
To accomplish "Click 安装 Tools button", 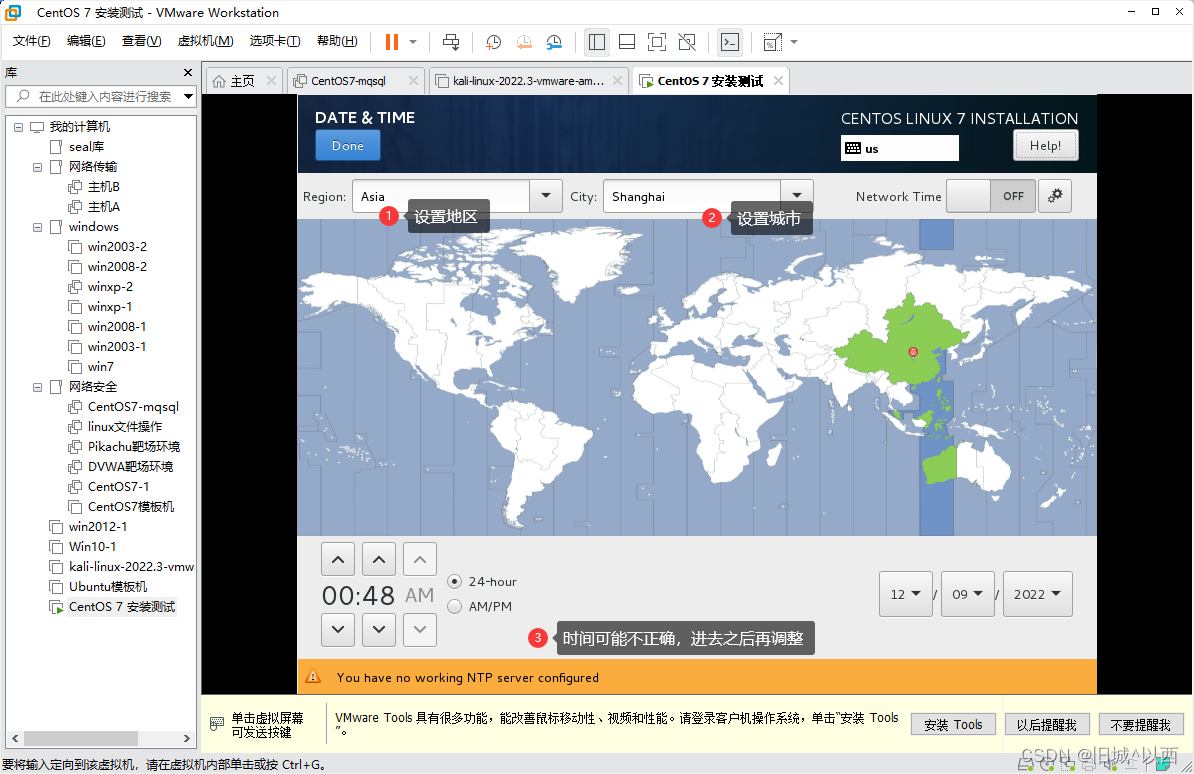I will [x=953, y=724].
